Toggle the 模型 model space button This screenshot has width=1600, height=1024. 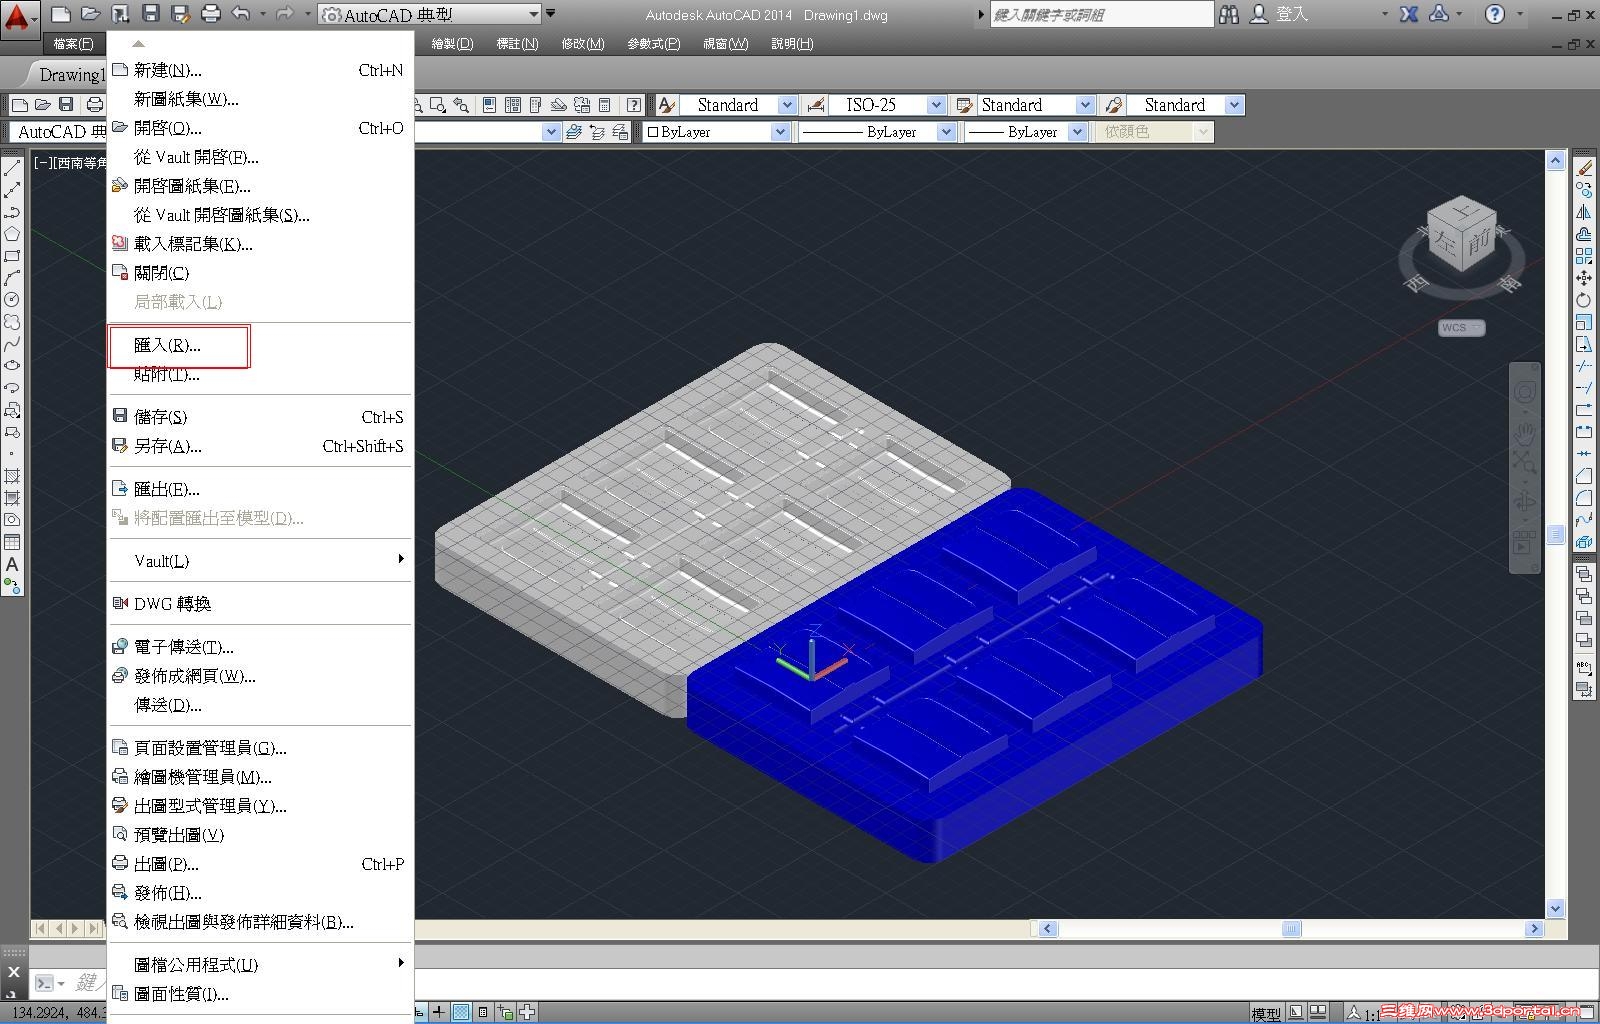1266,1013
